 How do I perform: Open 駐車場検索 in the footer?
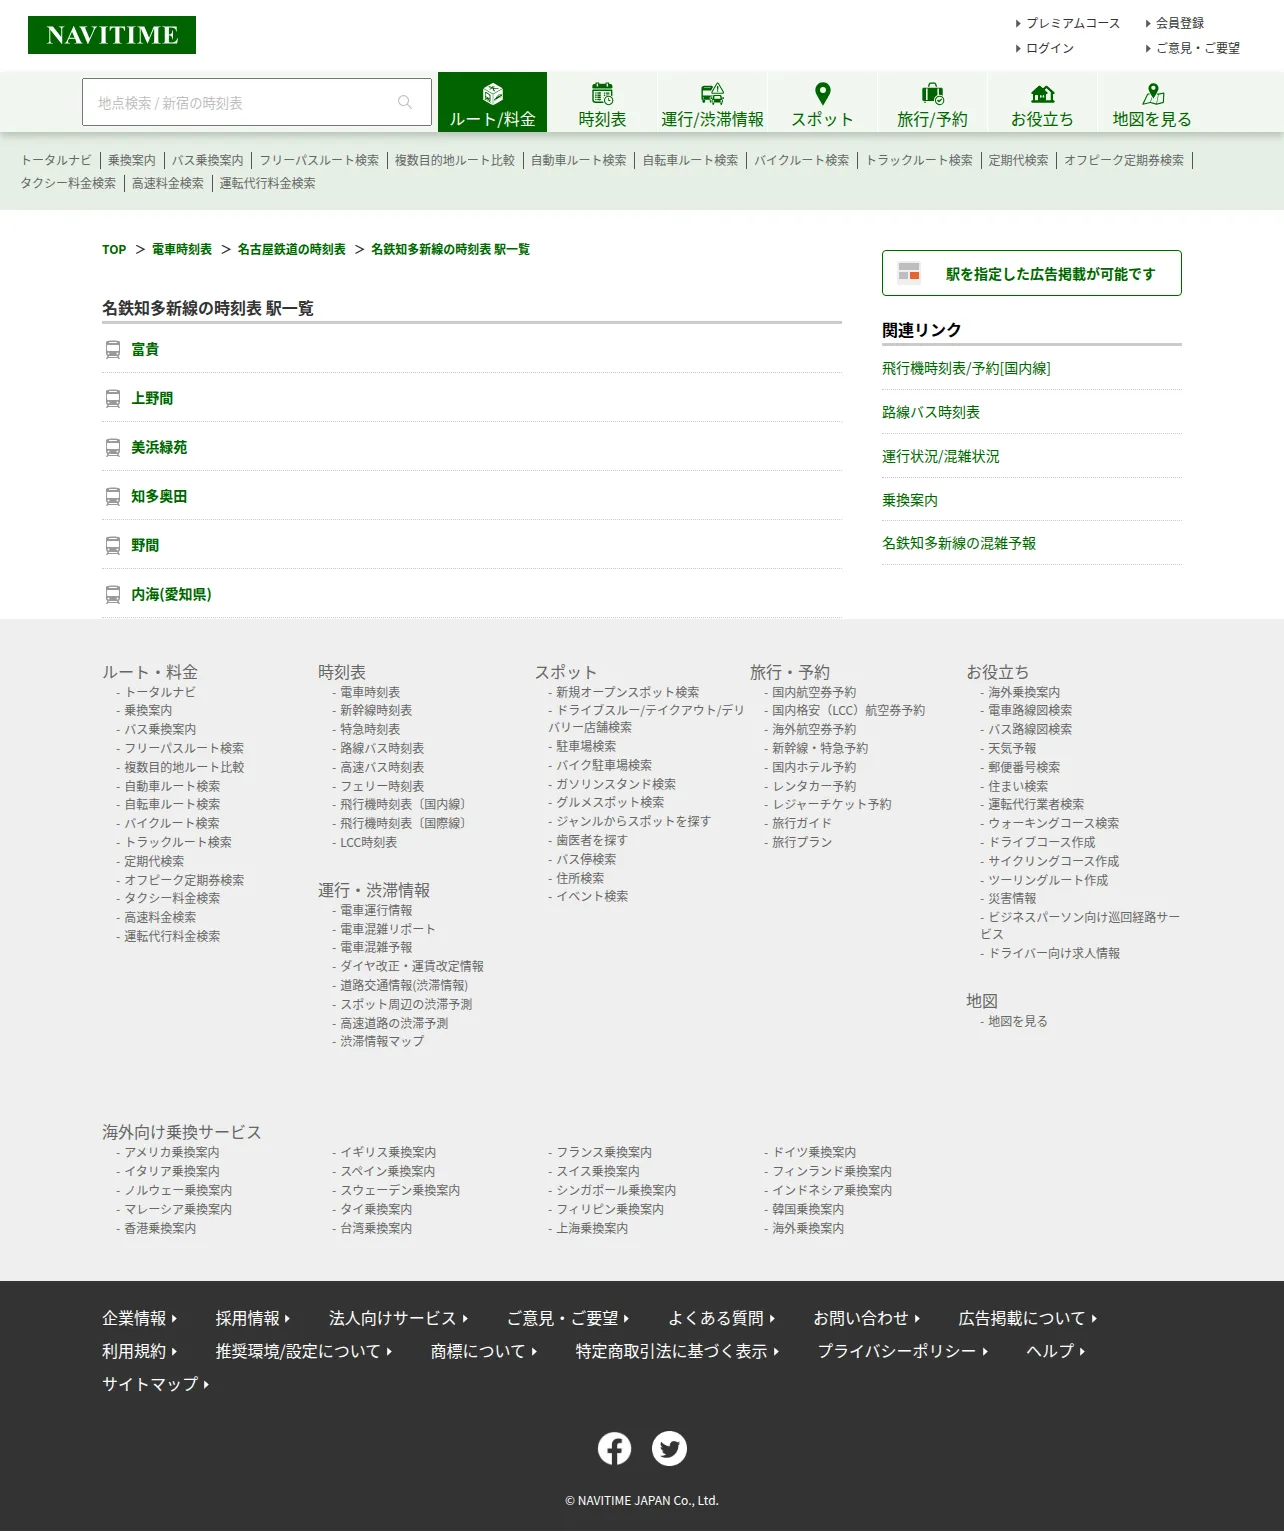[x=586, y=746]
